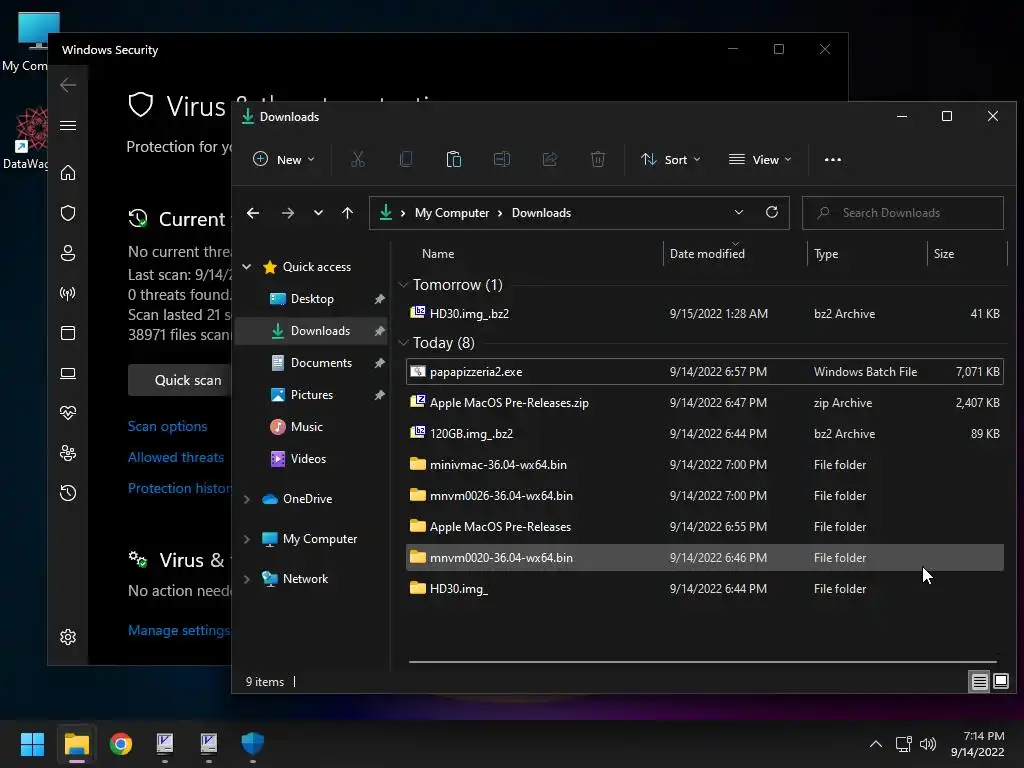Screen dimensions: 1024x768
Task: Click the Cut icon in Explorer toolbar
Action: [357, 159]
